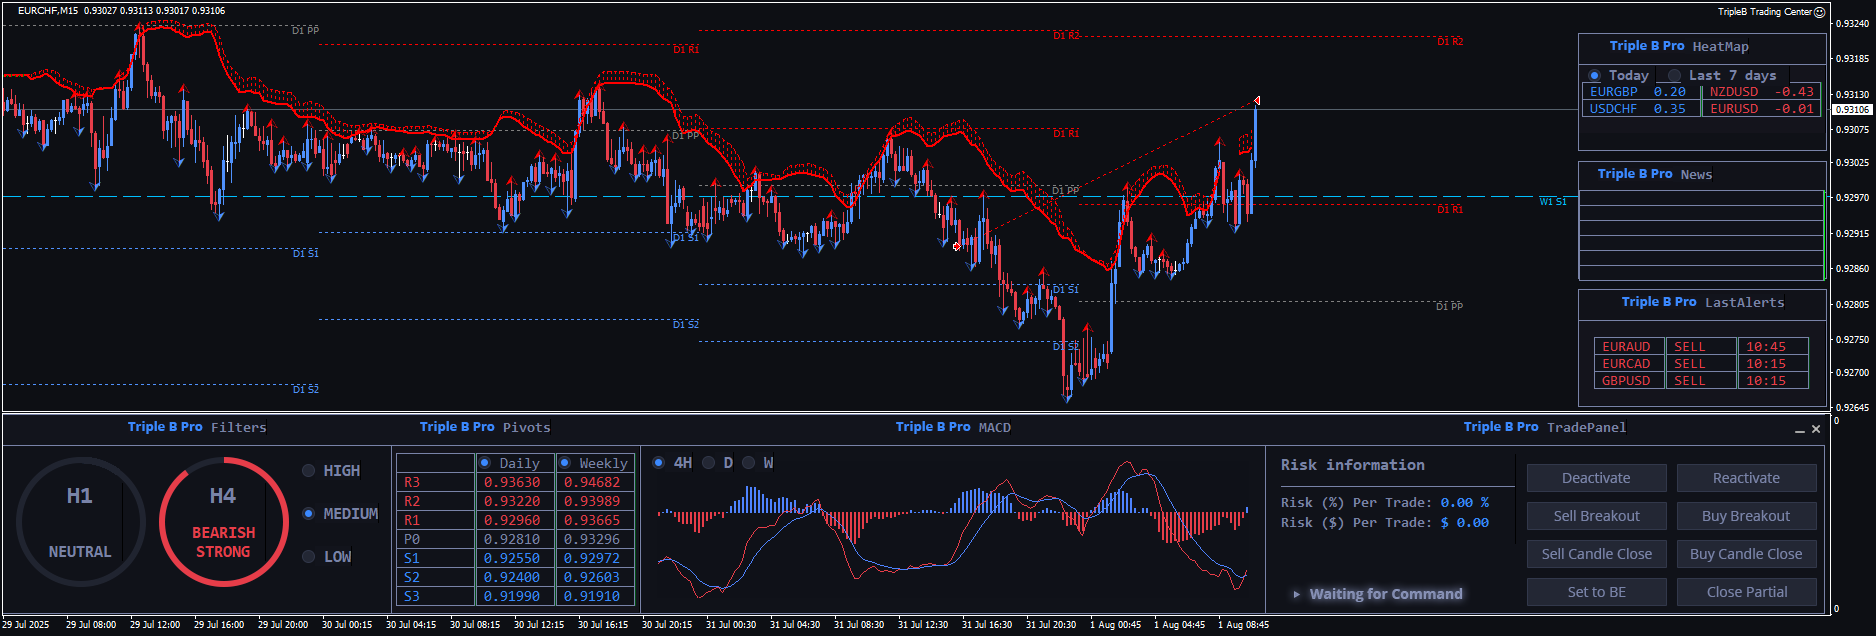The height and width of the screenshot is (636, 1876).
Task: Click the arrow marker at latest candle
Action: pos(1256,100)
